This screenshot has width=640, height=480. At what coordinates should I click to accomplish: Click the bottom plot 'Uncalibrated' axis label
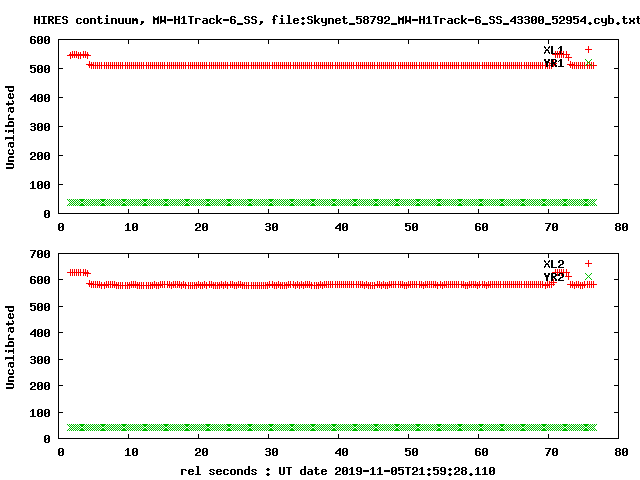(x=10, y=347)
